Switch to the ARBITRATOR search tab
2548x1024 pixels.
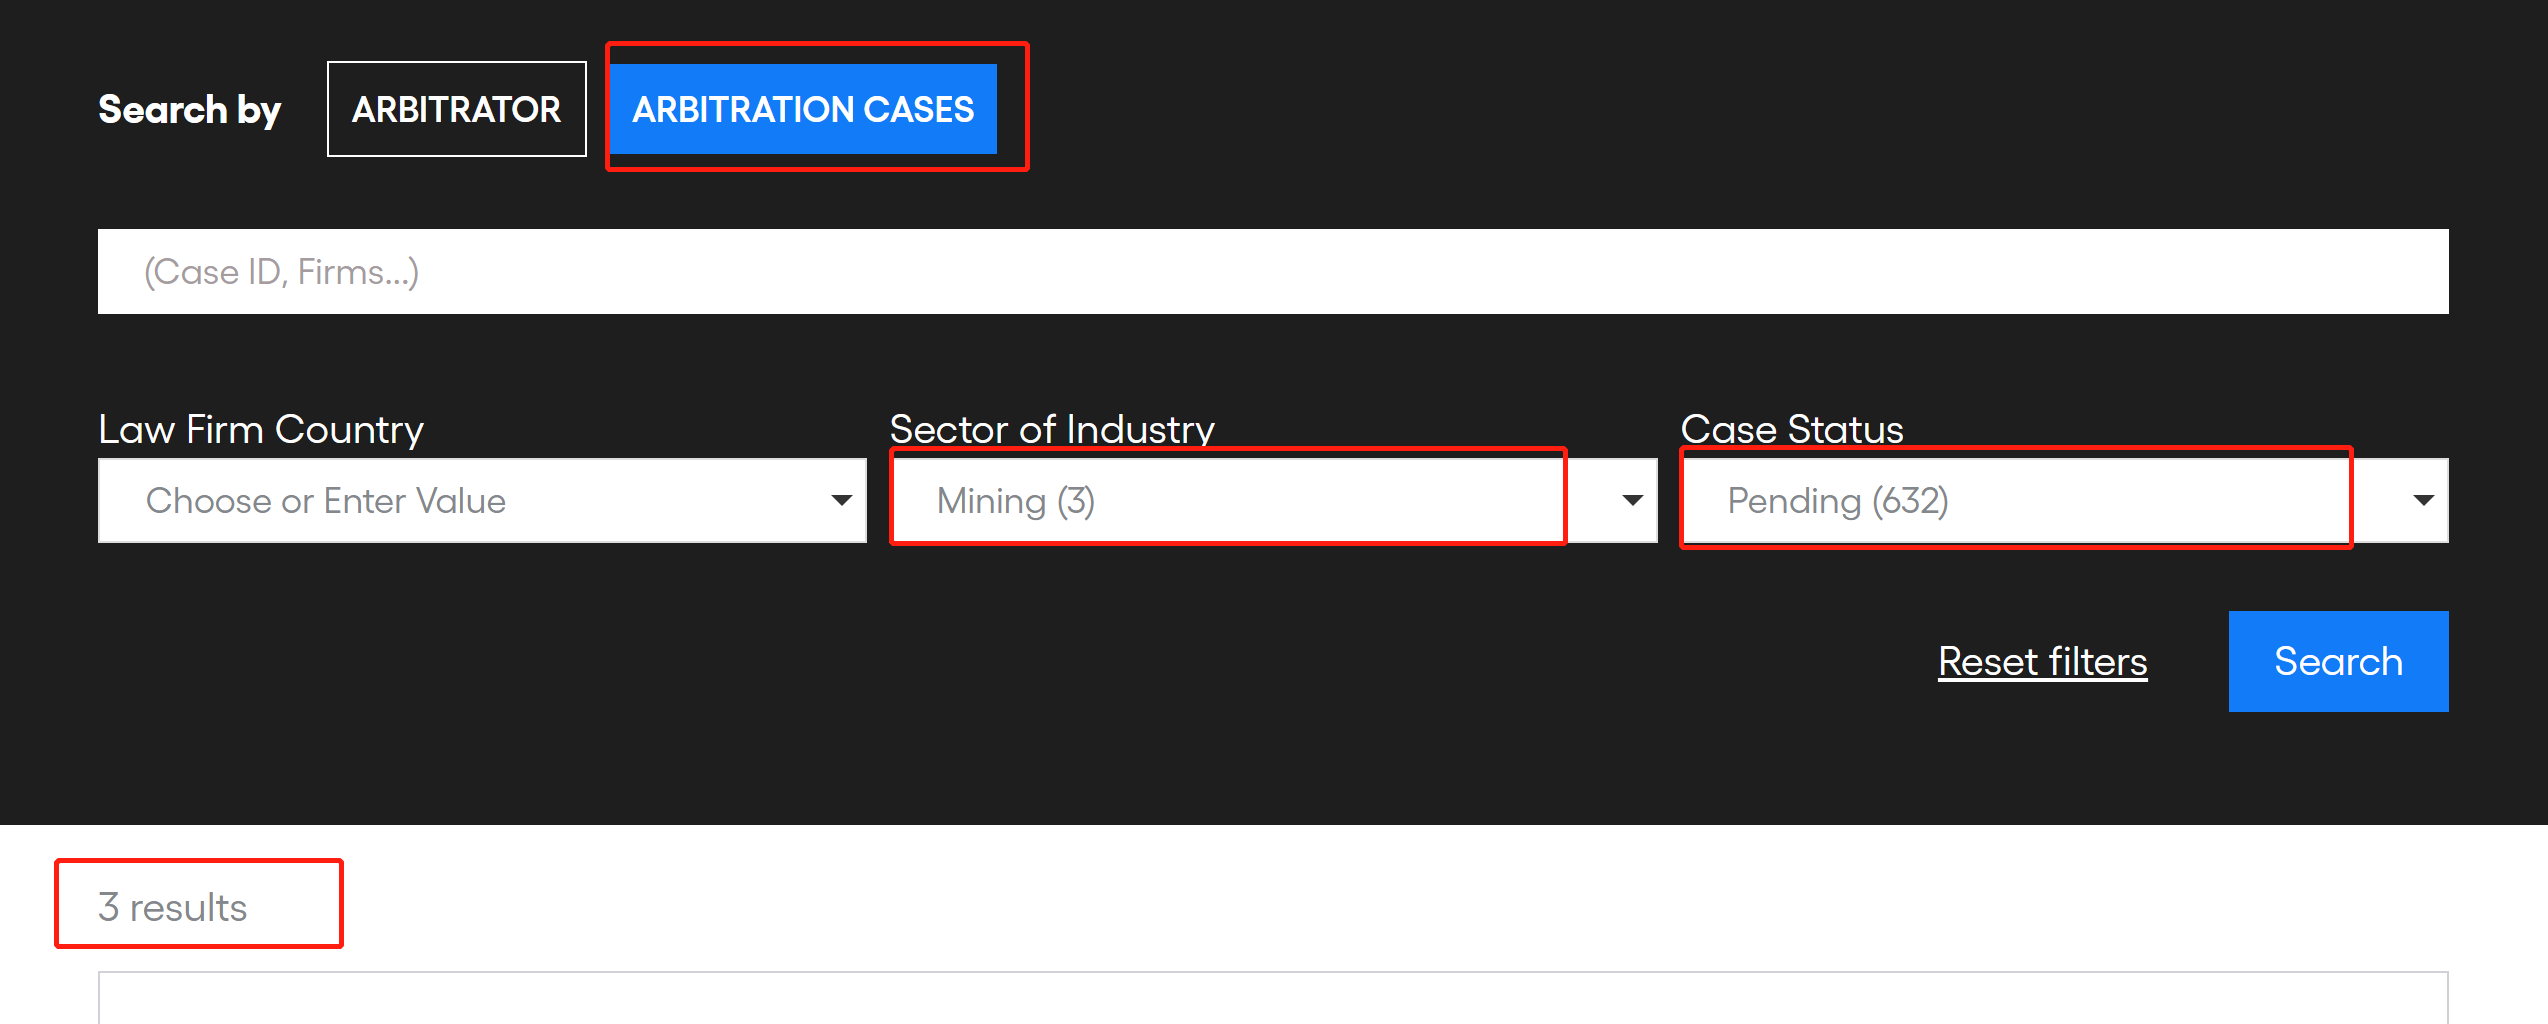tap(456, 109)
